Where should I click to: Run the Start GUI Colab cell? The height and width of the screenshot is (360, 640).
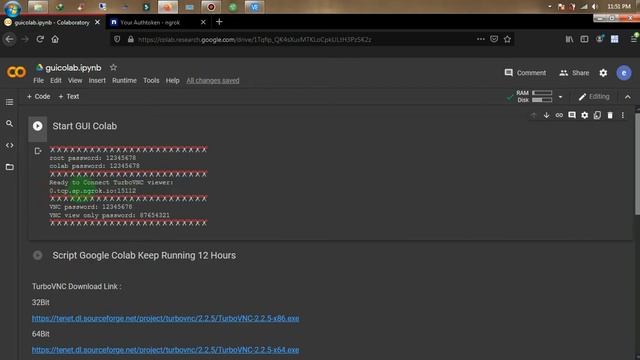pos(38,126)
